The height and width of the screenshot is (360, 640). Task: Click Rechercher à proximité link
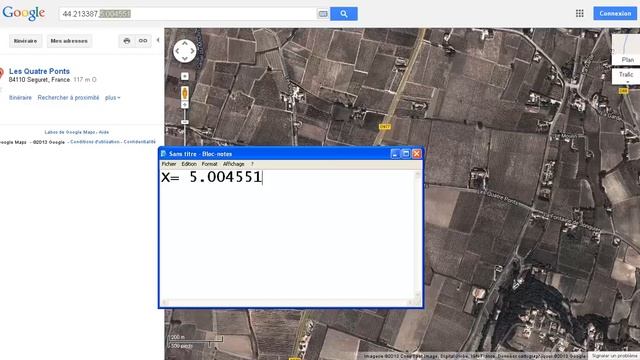click(x=68, y=98)
